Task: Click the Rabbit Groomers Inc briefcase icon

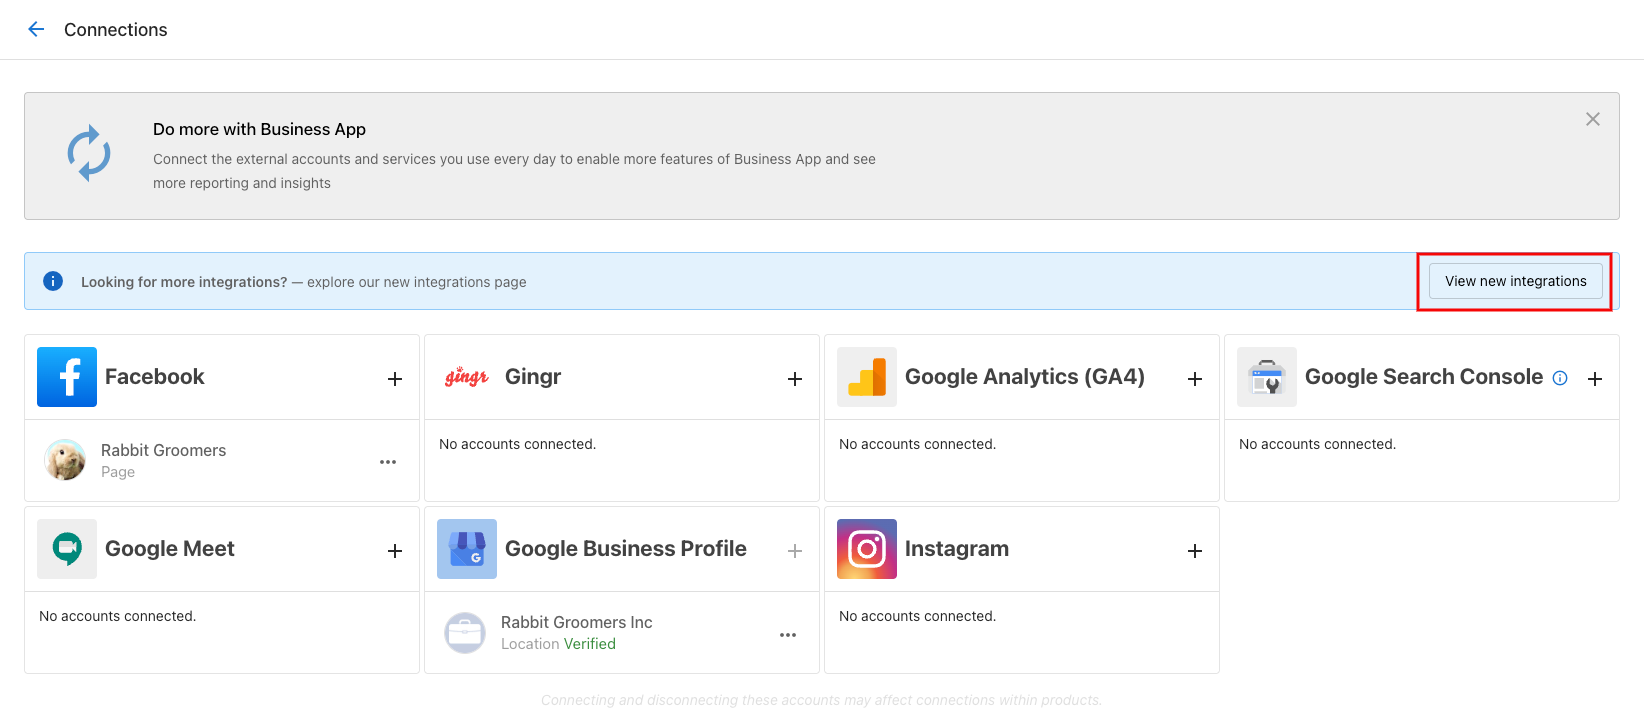Action: click(x=465, y=633)
